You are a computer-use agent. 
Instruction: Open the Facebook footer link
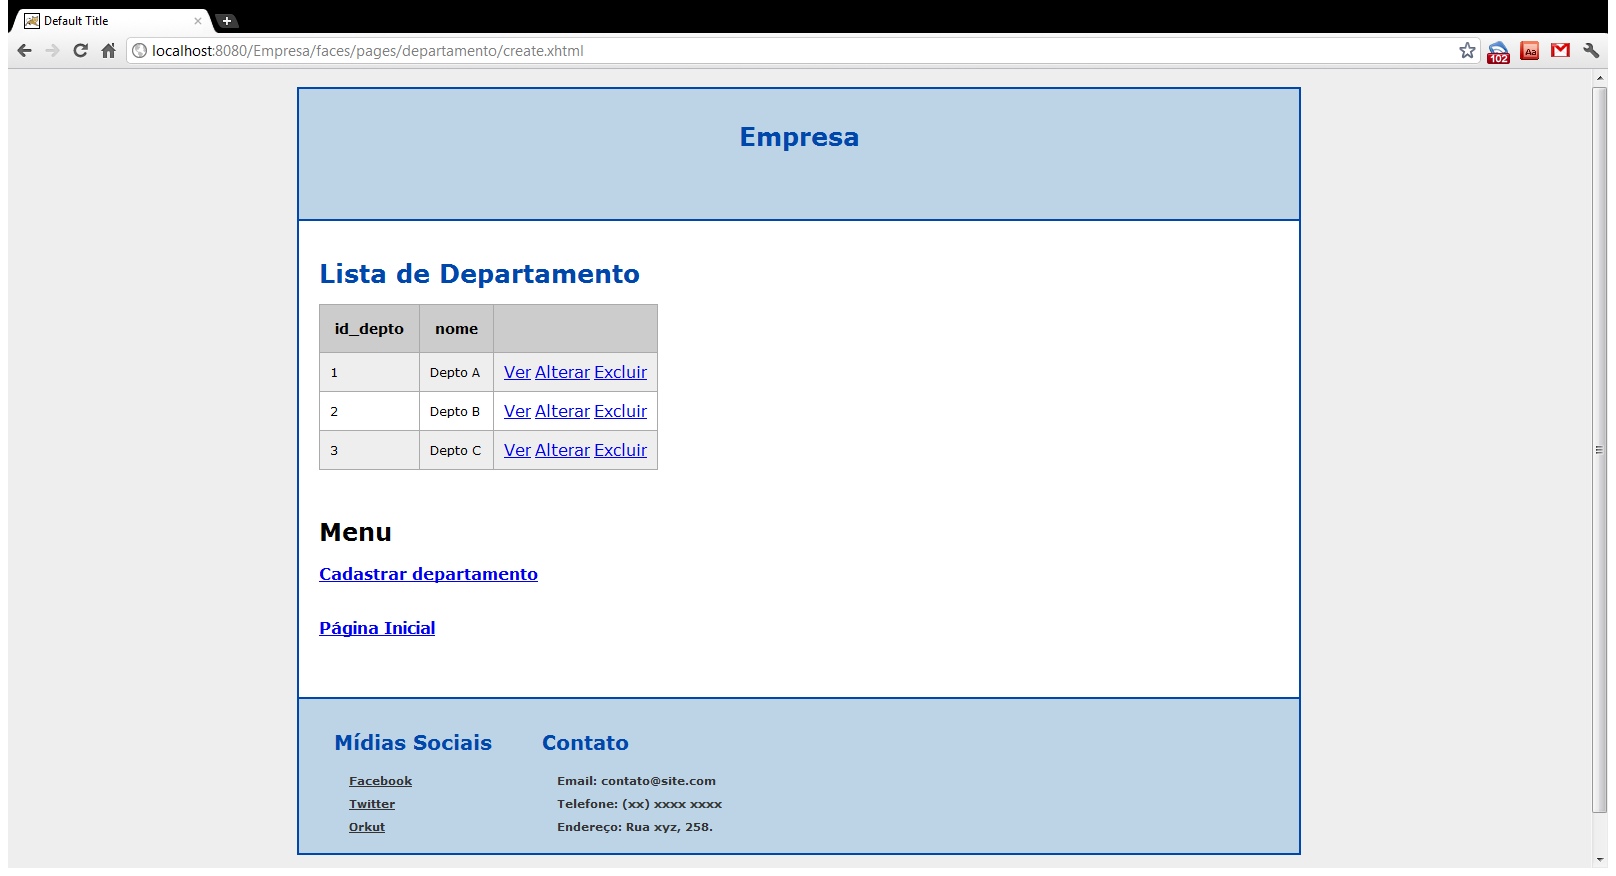pos(380,781)
